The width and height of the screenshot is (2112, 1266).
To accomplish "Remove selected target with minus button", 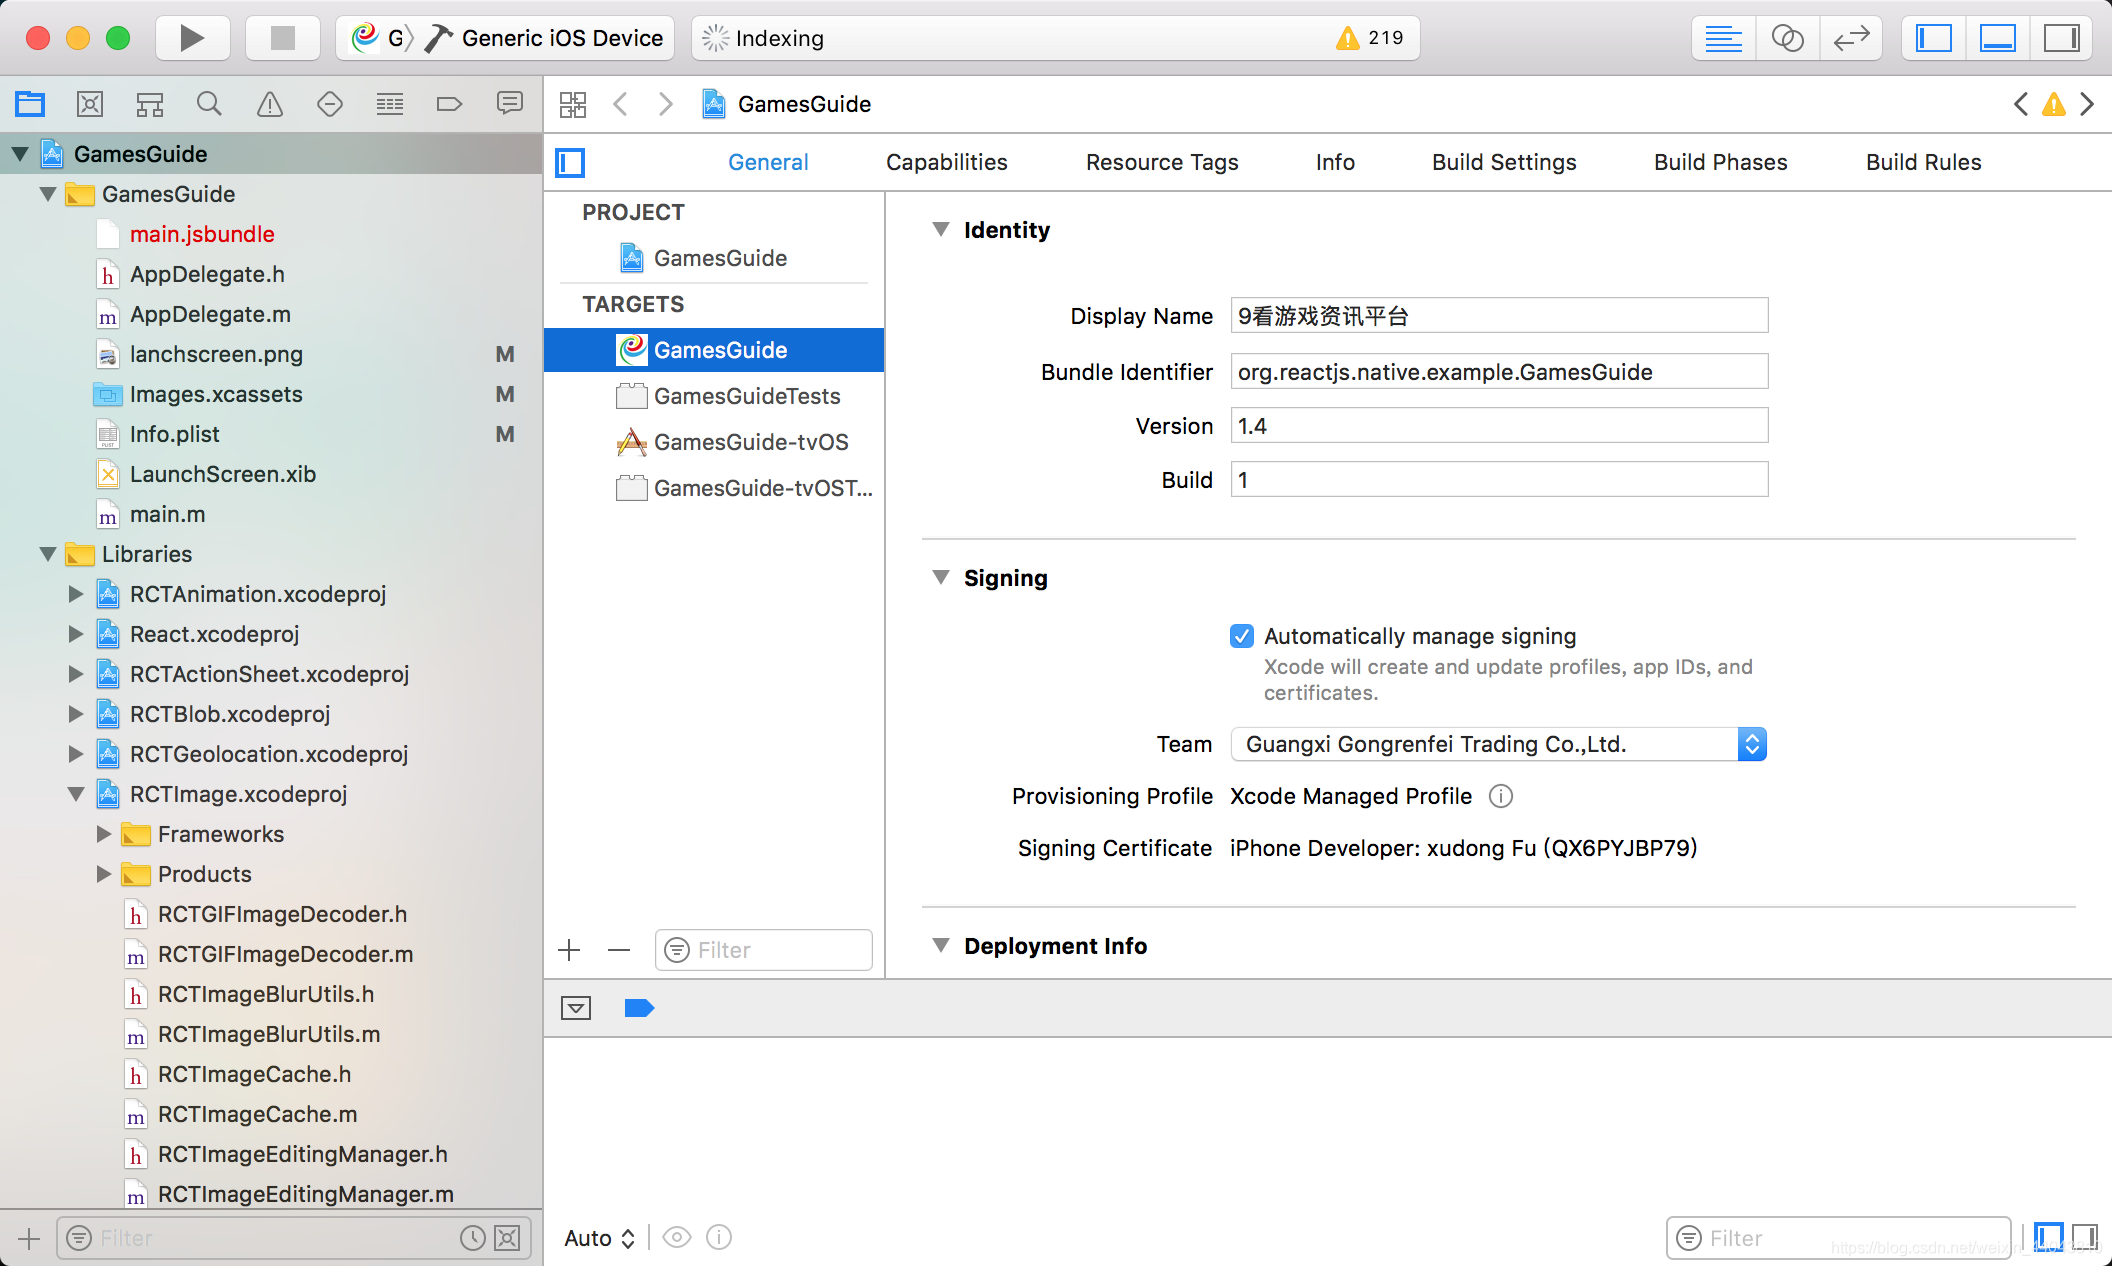I will pos(619,950).
